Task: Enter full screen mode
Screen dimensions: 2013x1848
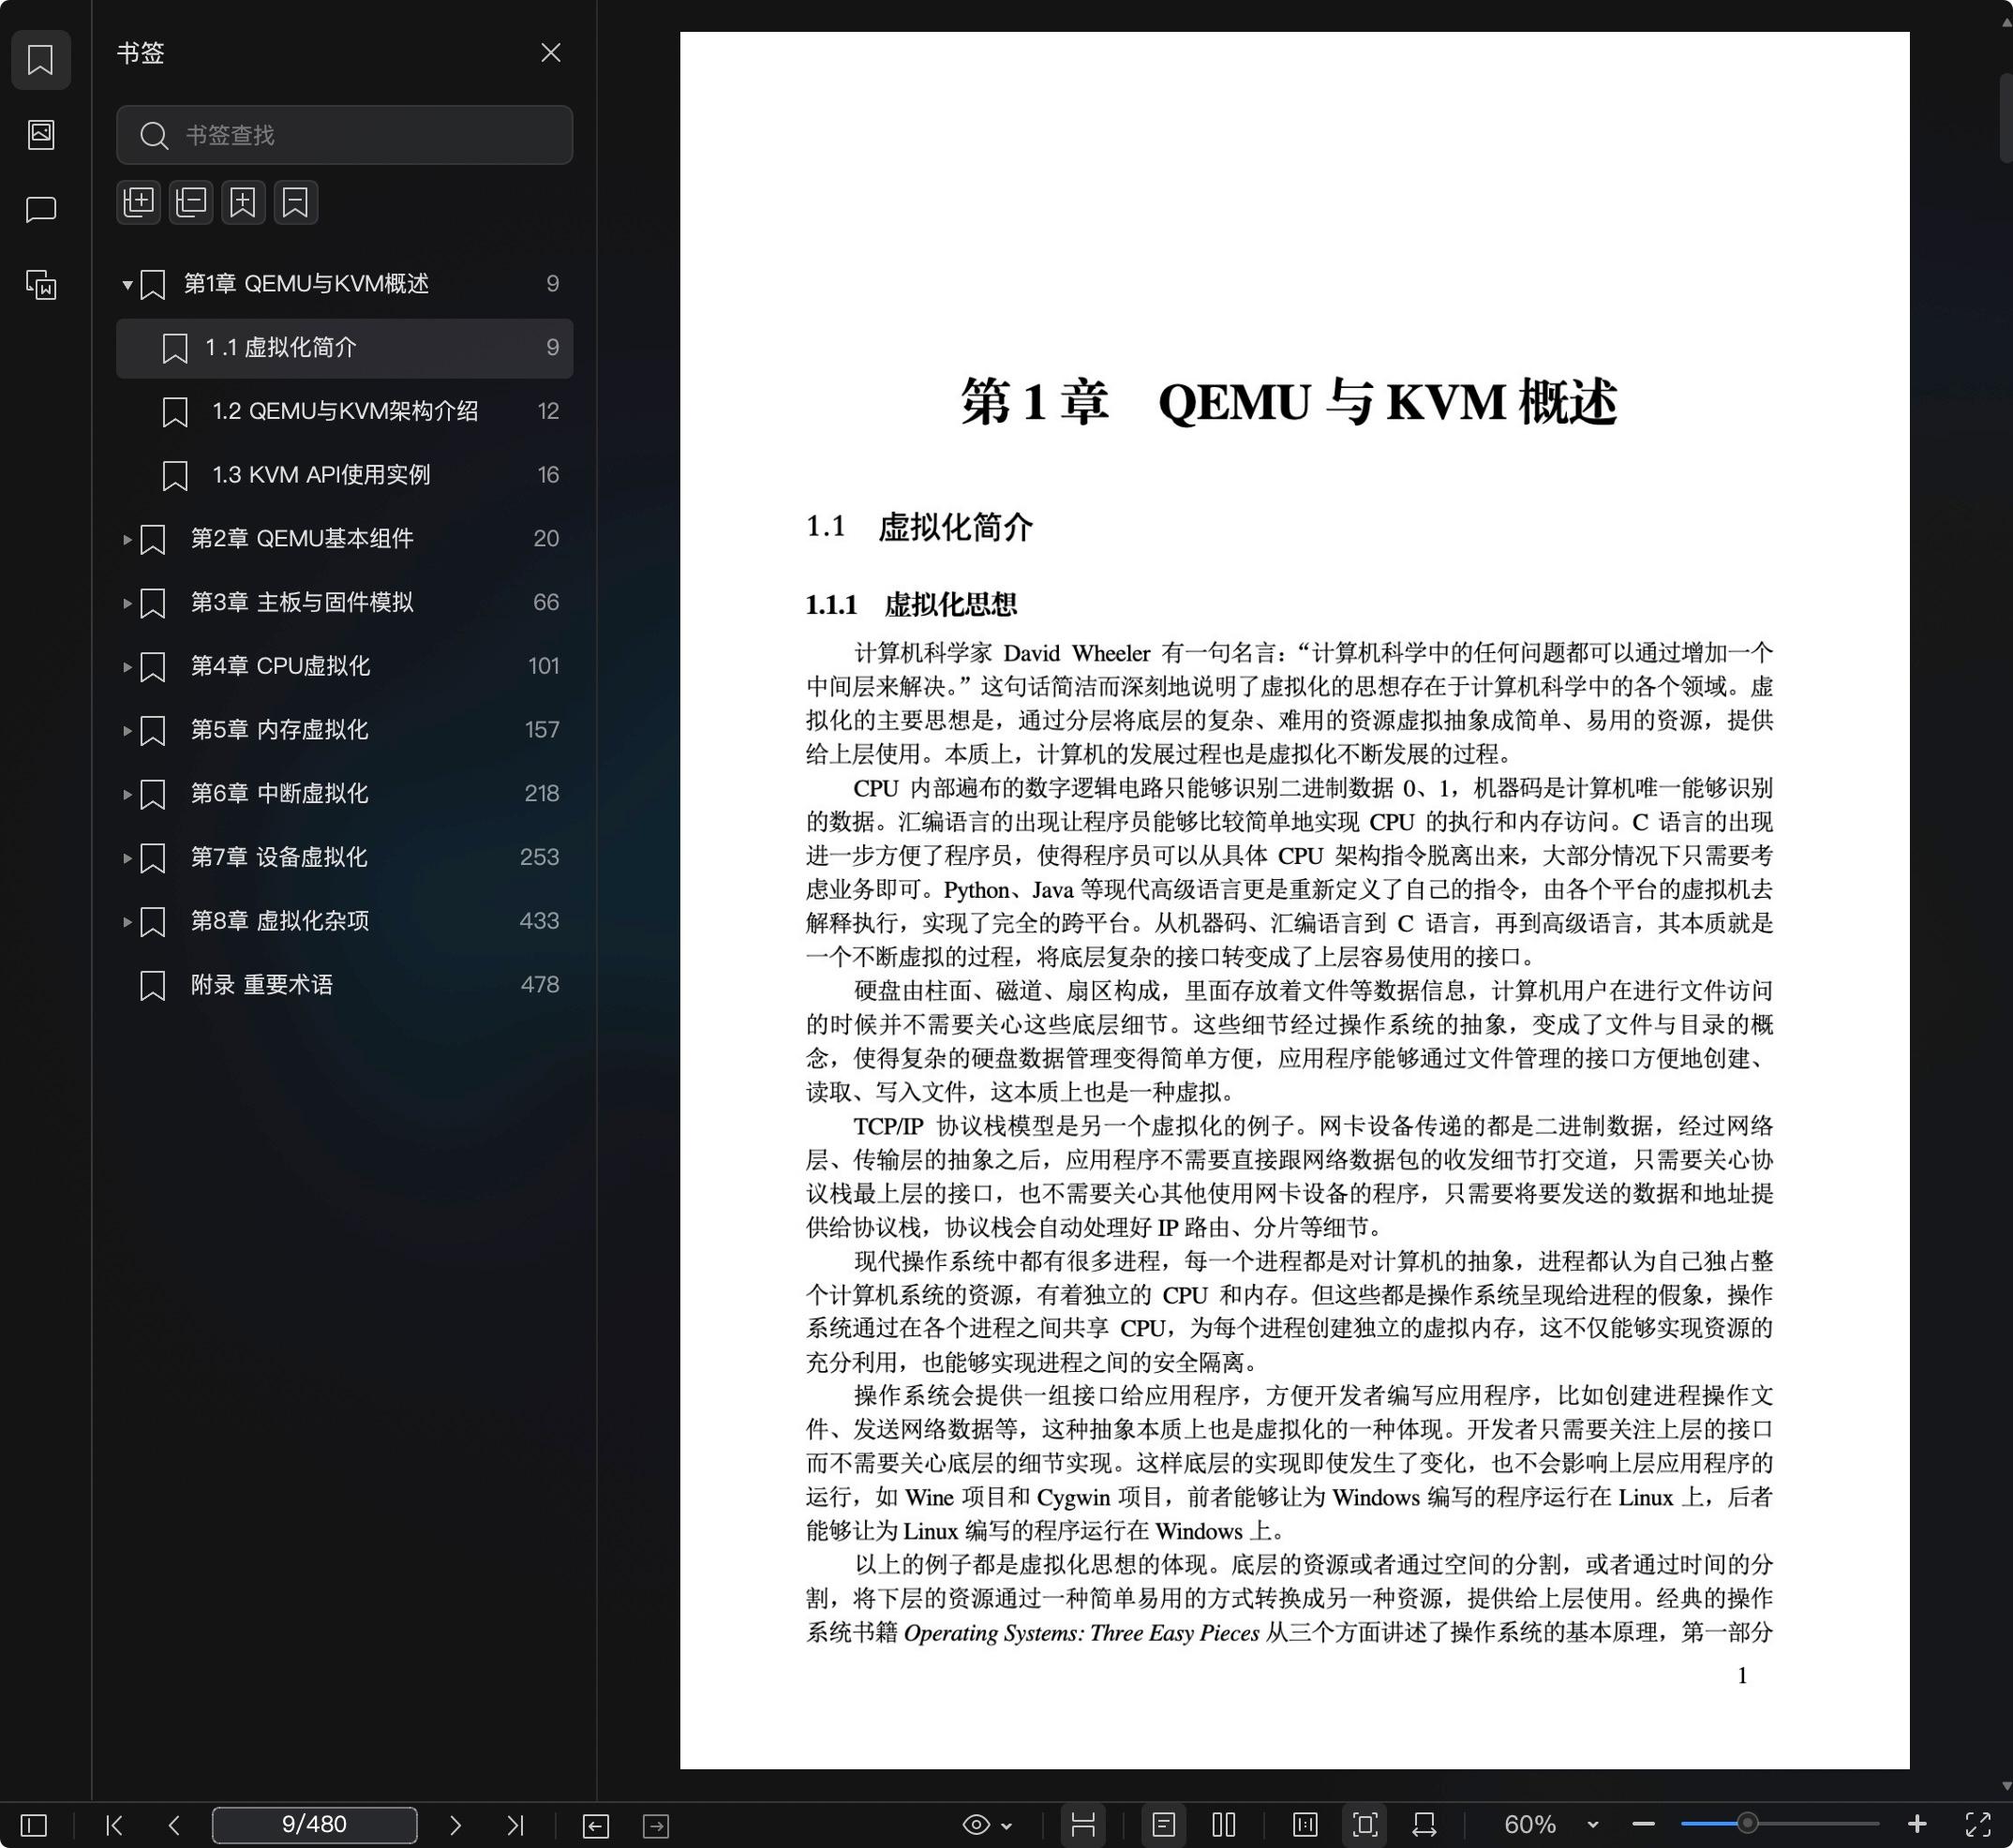Action: click(x=1978, y=1825)
